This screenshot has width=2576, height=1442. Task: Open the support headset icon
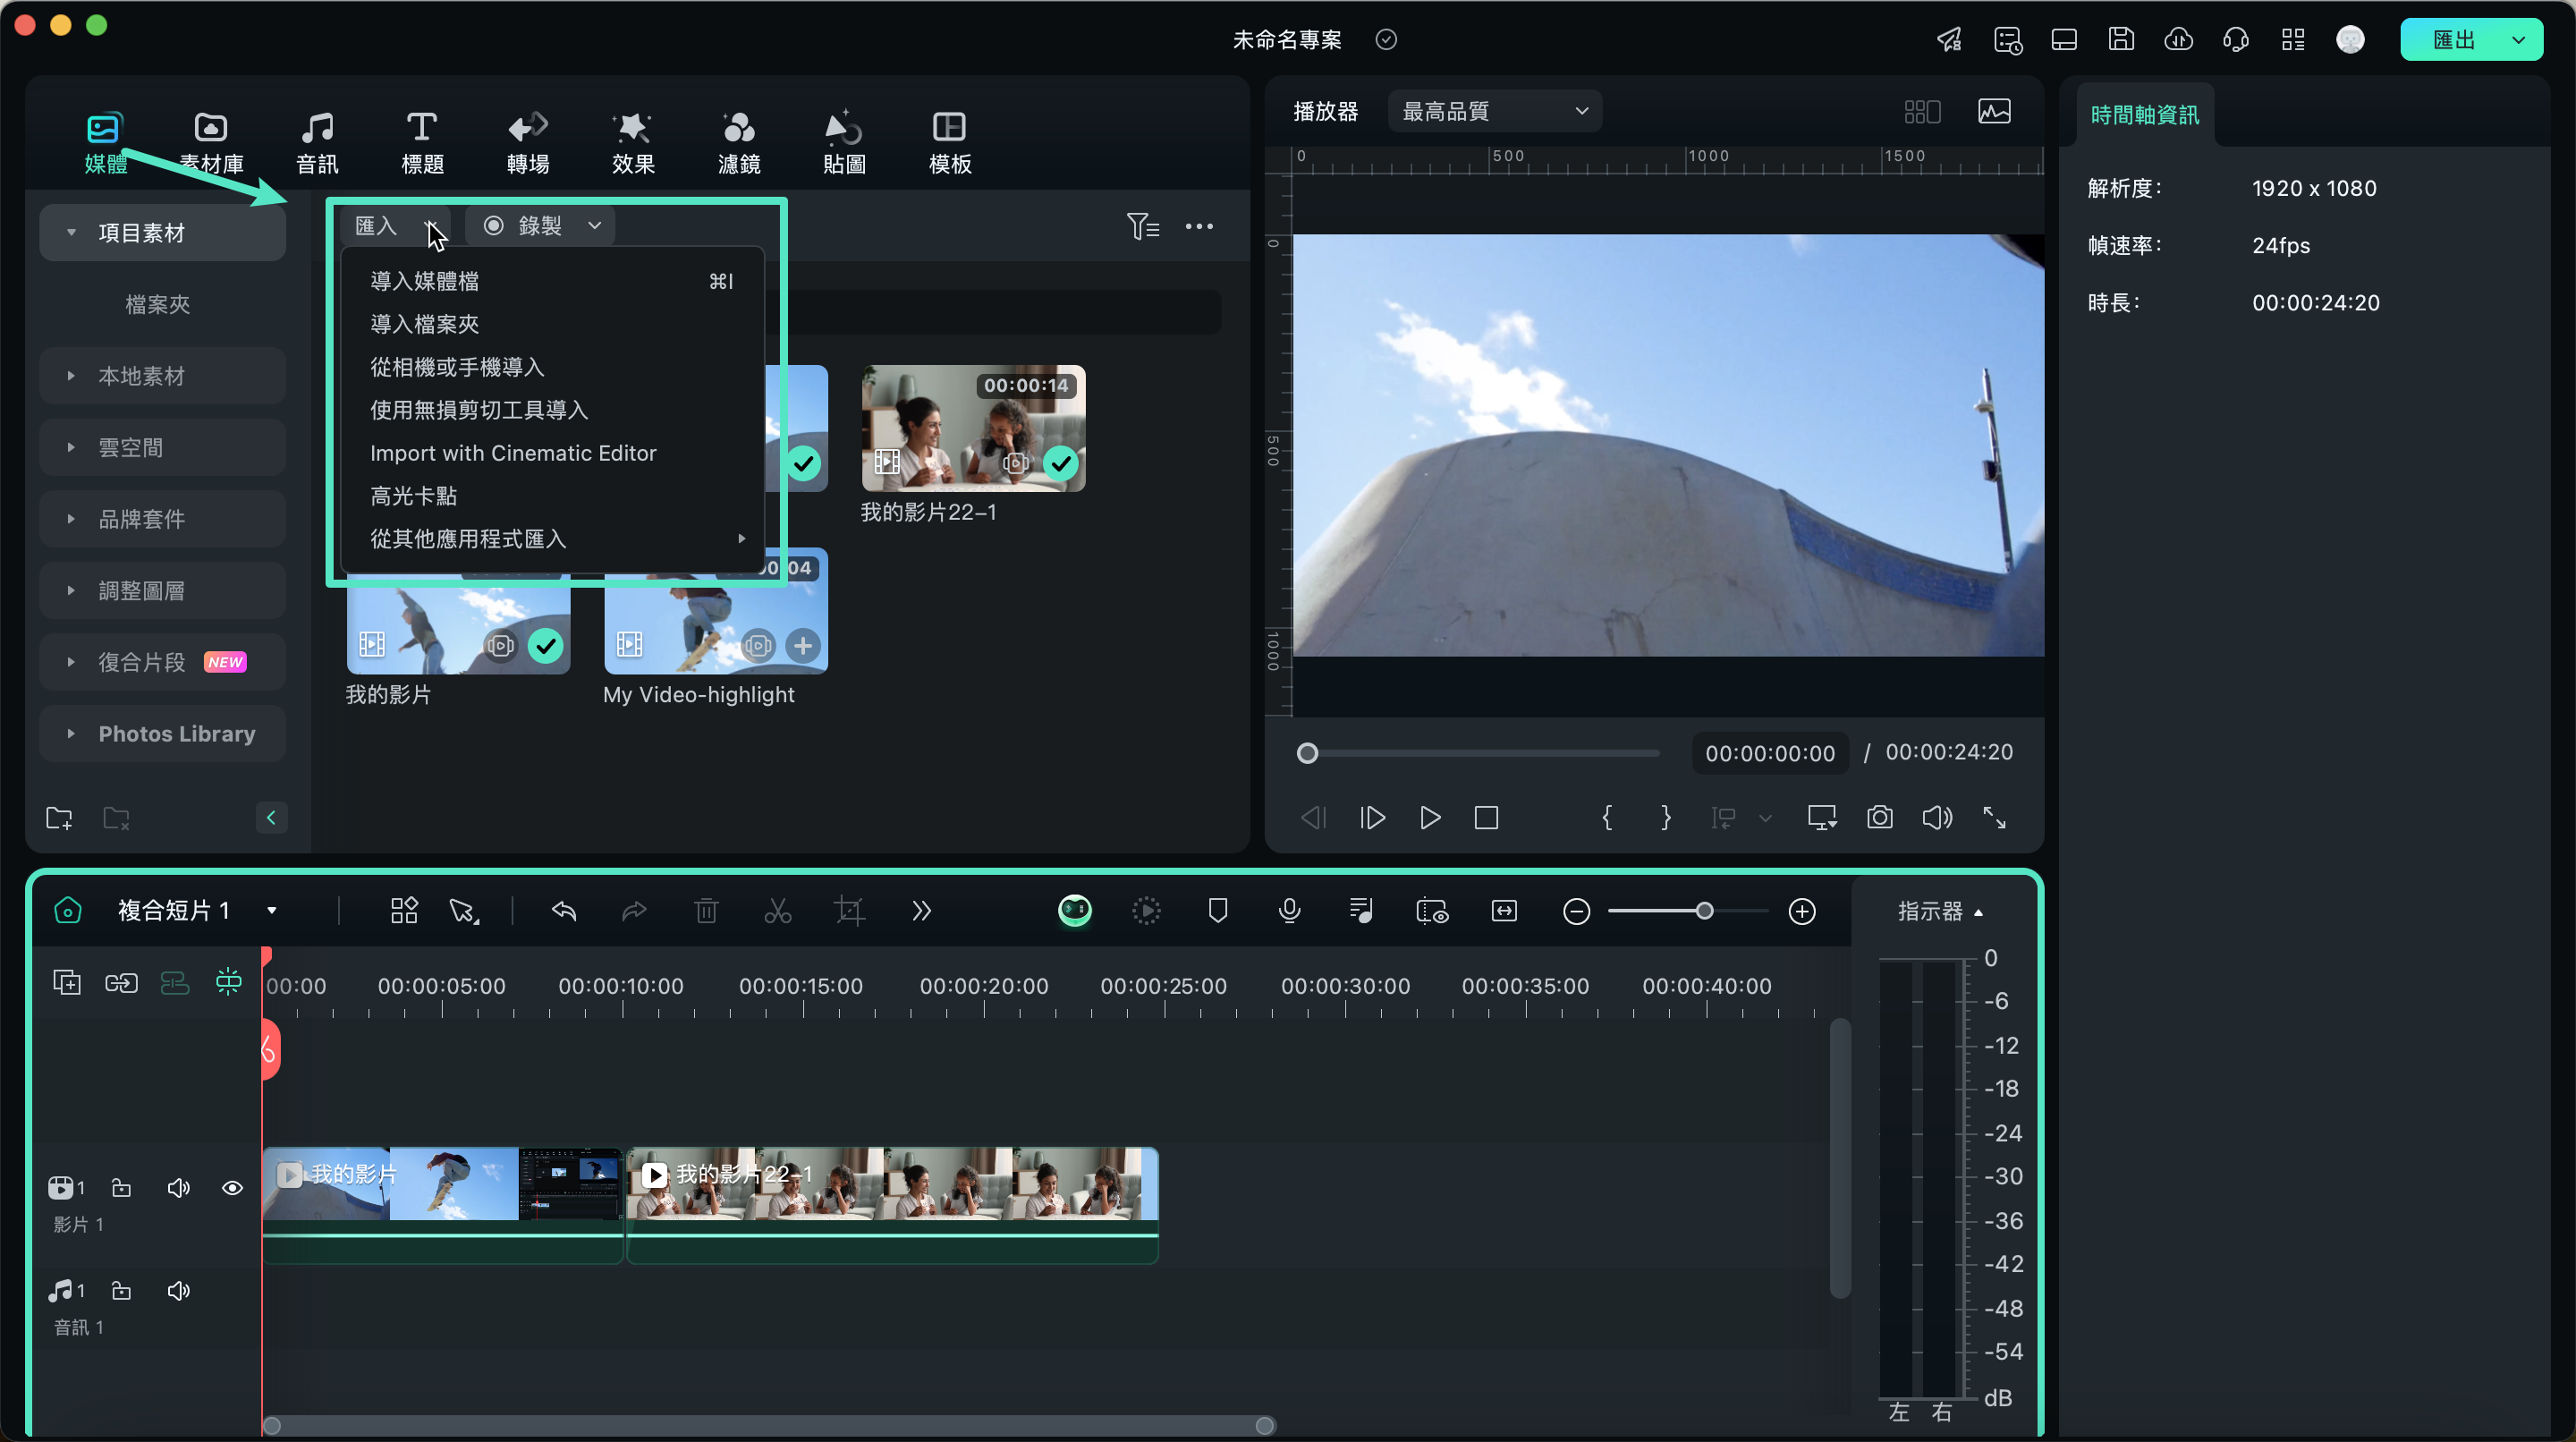coord(2235,39)
